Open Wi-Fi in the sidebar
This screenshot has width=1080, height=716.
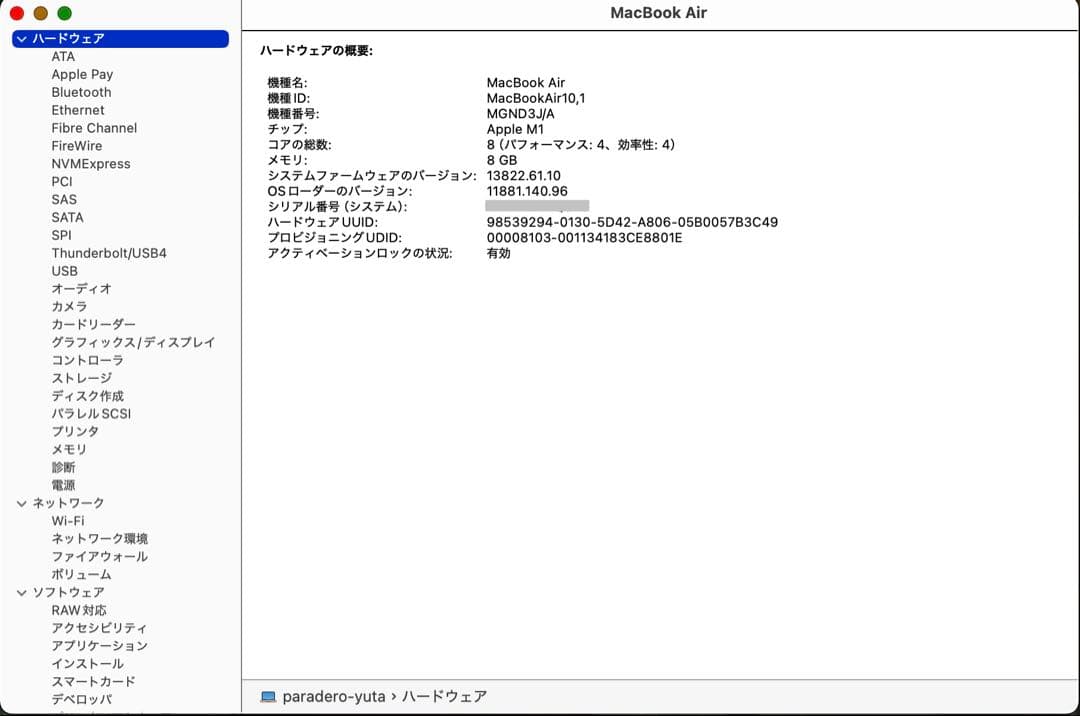[68, 521]
